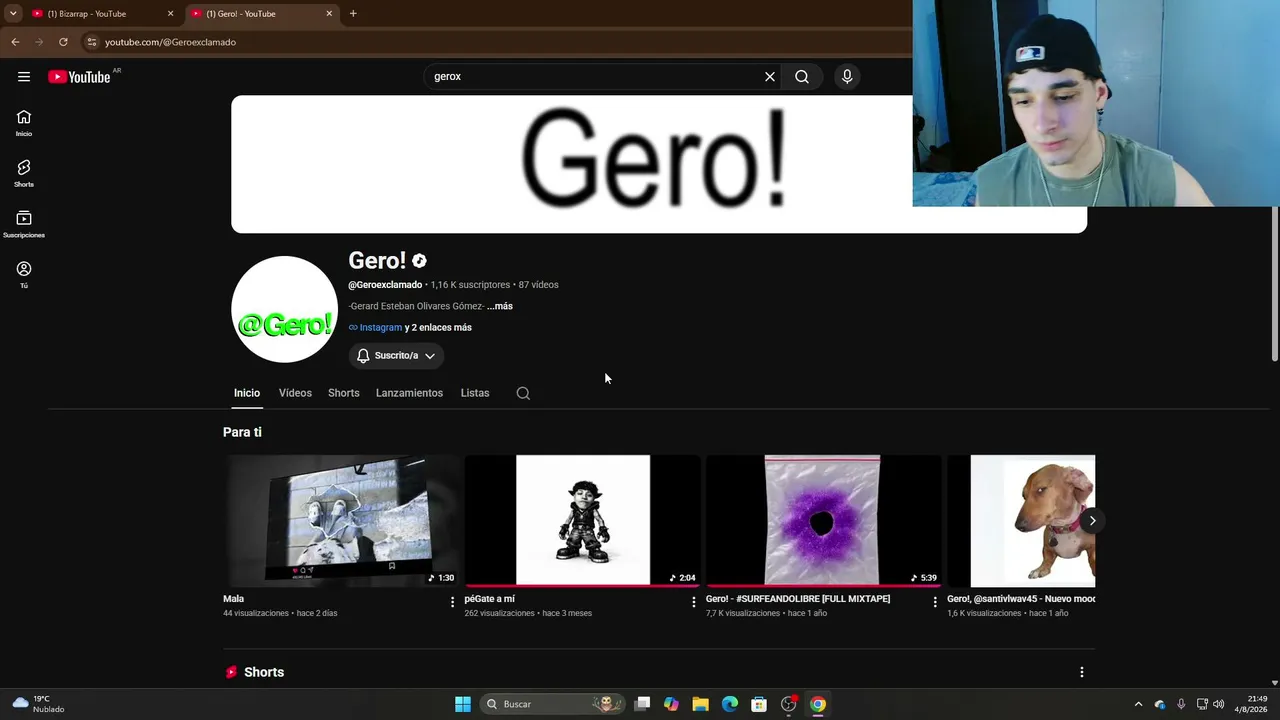Screen dimensions: 1280x720
Task: Open File Explorer from the taskbar
Action: click(700, 704)
